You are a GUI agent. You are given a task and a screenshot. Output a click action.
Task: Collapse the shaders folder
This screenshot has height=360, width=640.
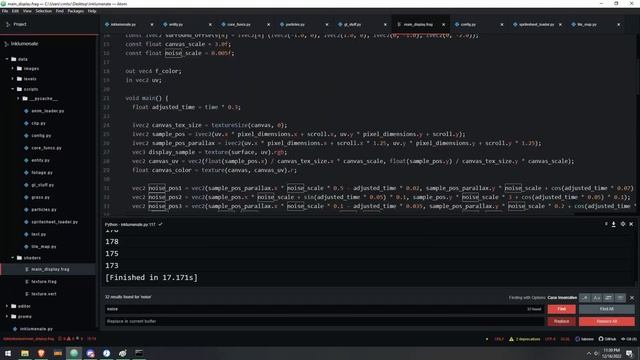click(x=13, y=258)
